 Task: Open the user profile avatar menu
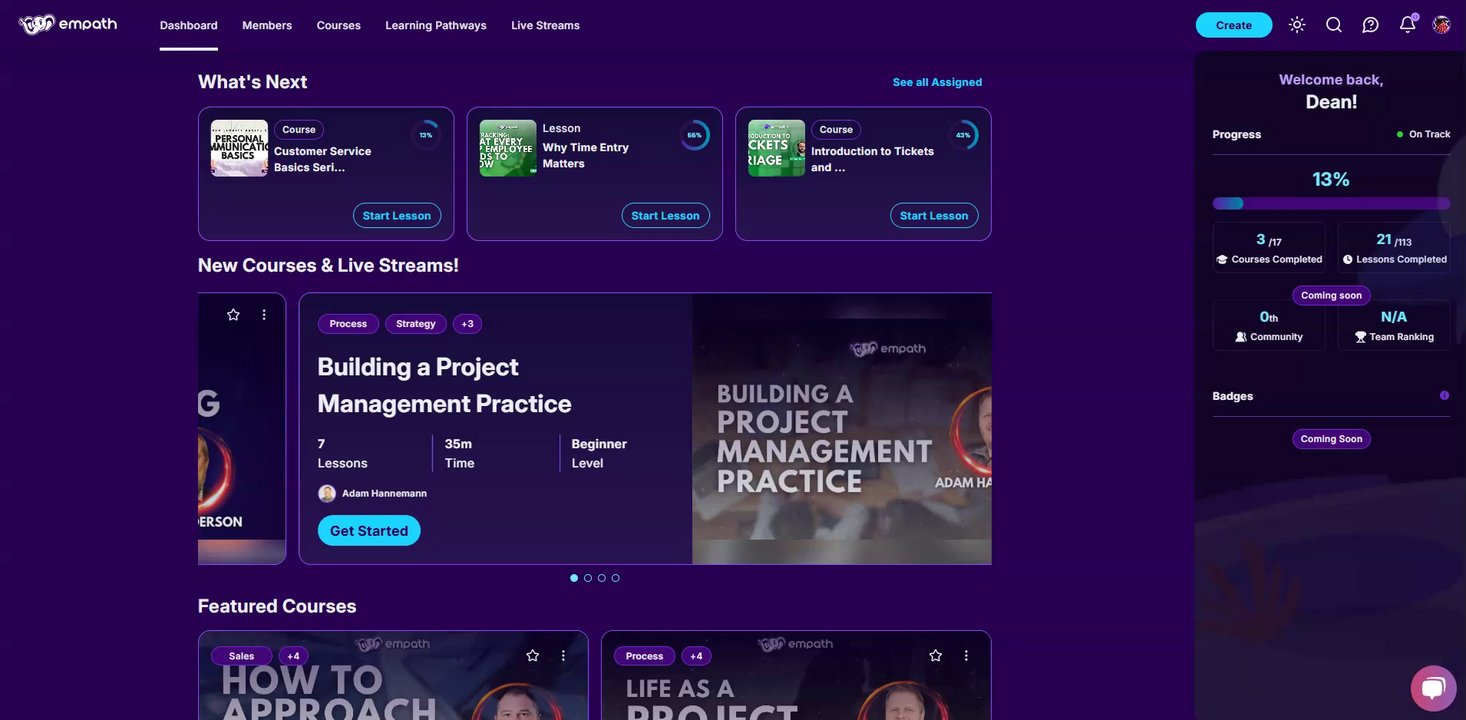click(x=1441, y=25)
